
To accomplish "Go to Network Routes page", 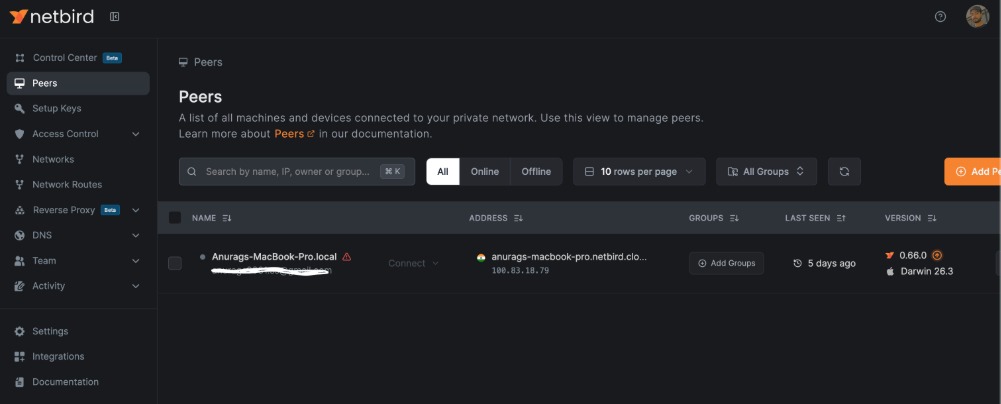I will (66, 185).
